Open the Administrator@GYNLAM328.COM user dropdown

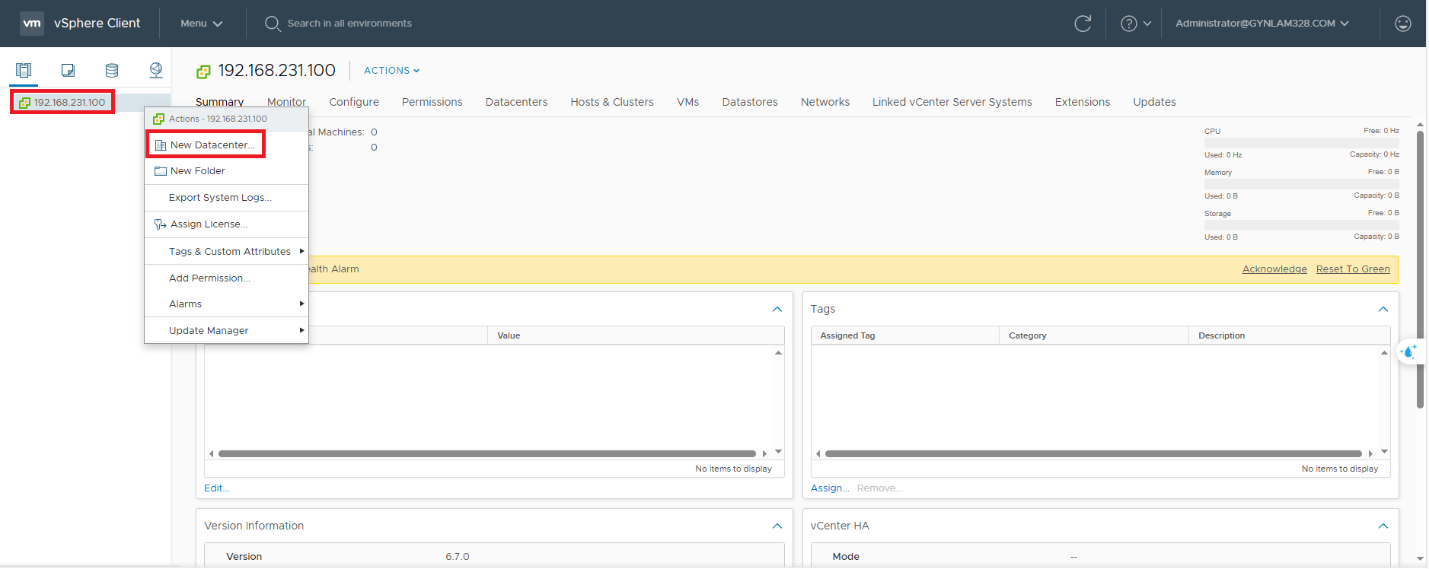[x=1262, y=23]
